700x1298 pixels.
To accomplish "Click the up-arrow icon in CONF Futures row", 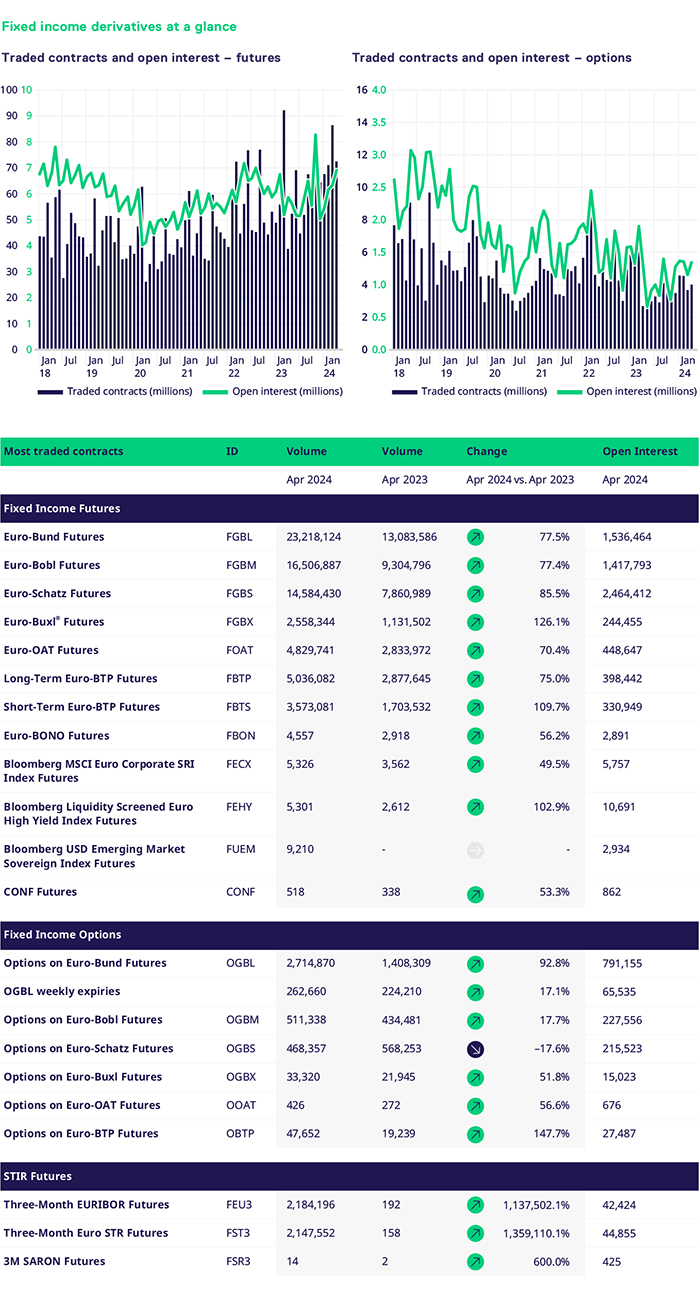I will point(476,893).
